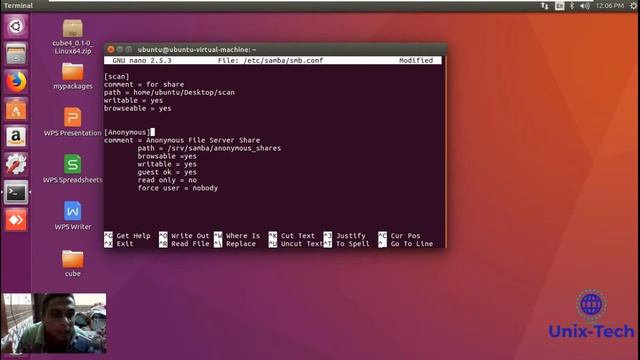Close the terminal window
Viewport: 640px width, 360px height.
point(111,49)
